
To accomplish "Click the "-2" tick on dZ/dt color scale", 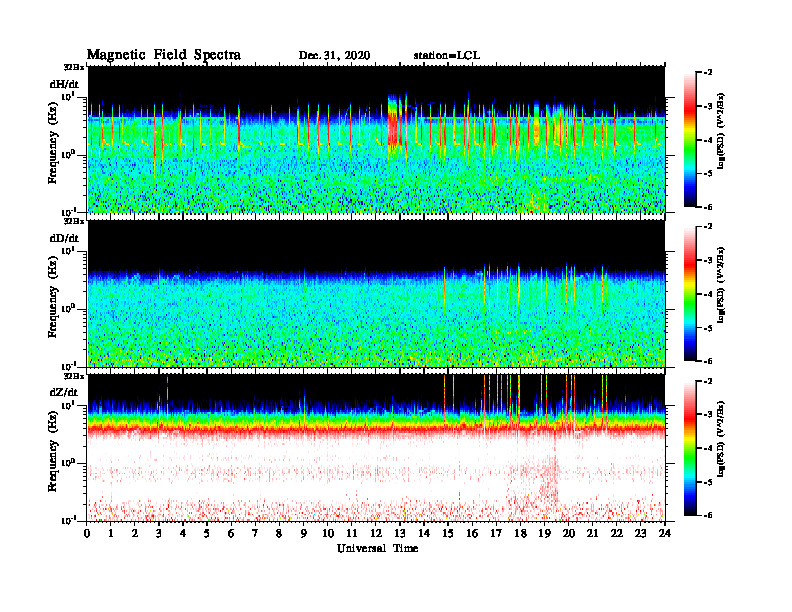I will point(708,381).
